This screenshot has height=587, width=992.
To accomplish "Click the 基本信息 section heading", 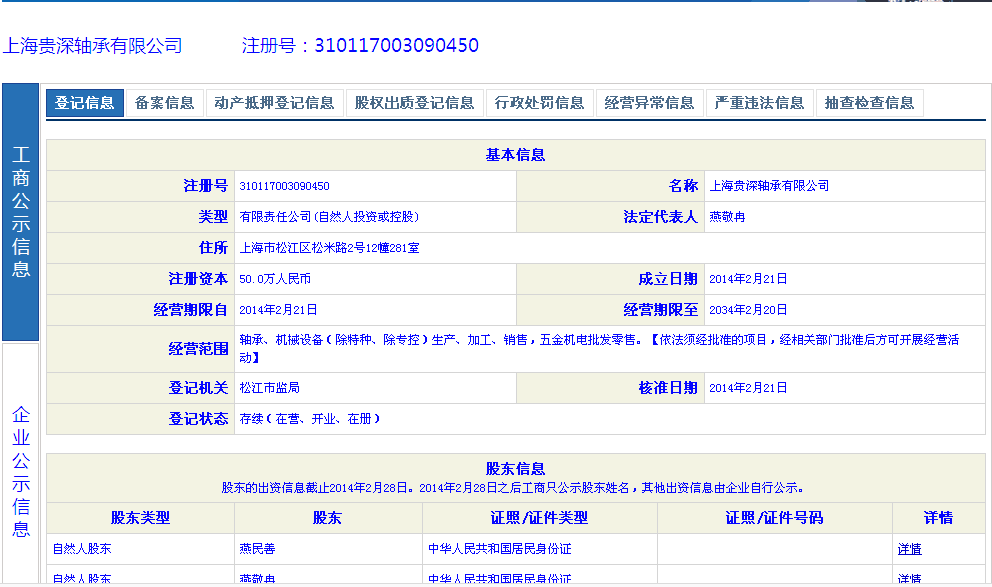I will click(x=515, y=155).
